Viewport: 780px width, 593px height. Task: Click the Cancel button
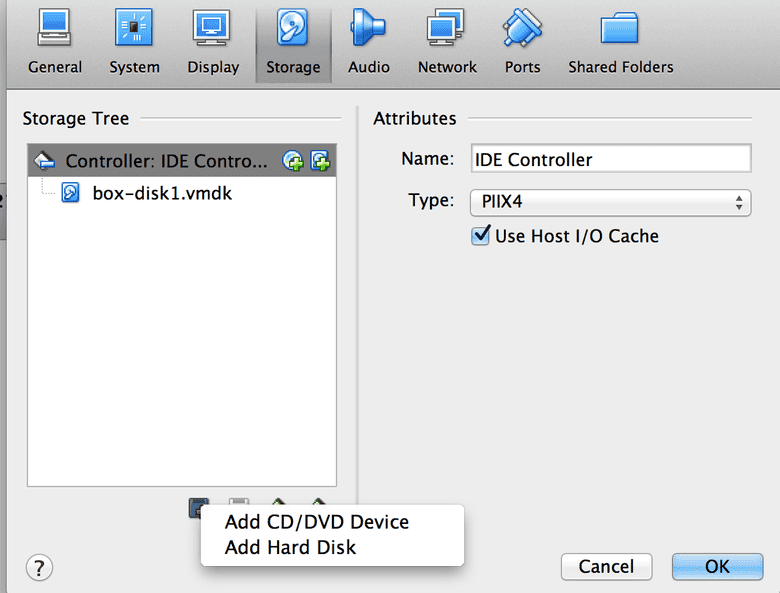(606, 567)
